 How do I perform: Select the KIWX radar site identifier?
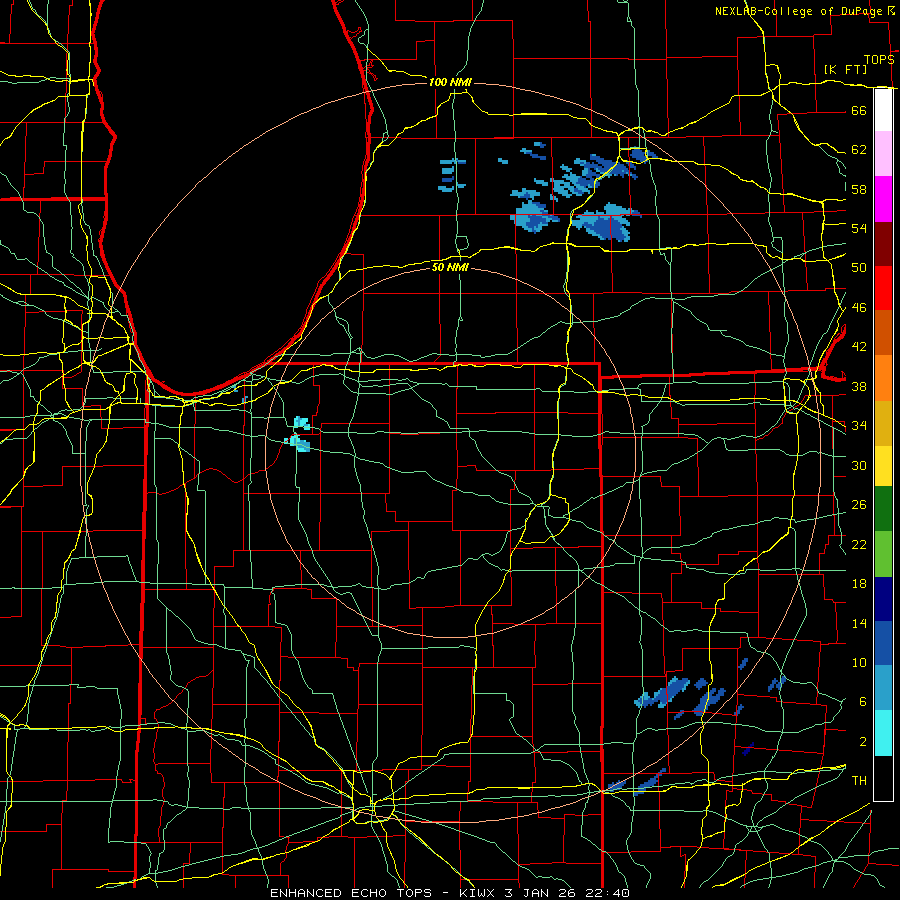(479, 893)
